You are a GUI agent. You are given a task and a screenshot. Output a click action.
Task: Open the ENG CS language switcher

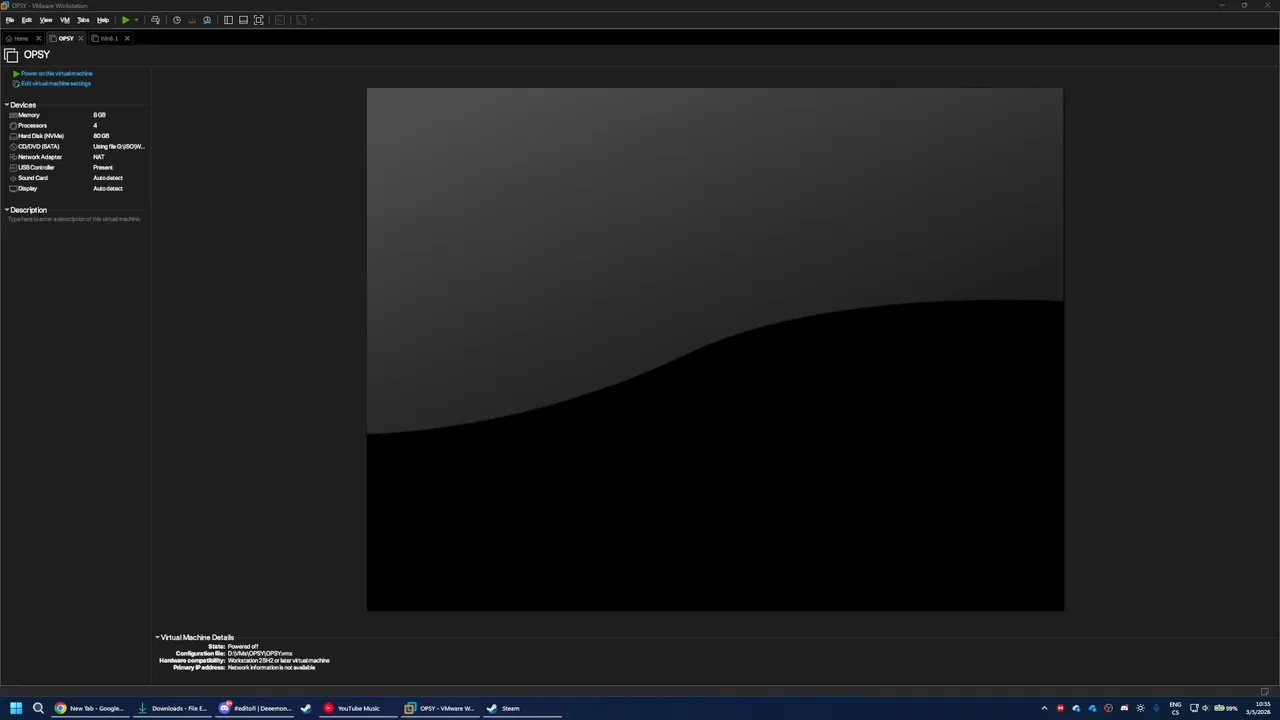pyautogui.click(x=1175, y=708)
